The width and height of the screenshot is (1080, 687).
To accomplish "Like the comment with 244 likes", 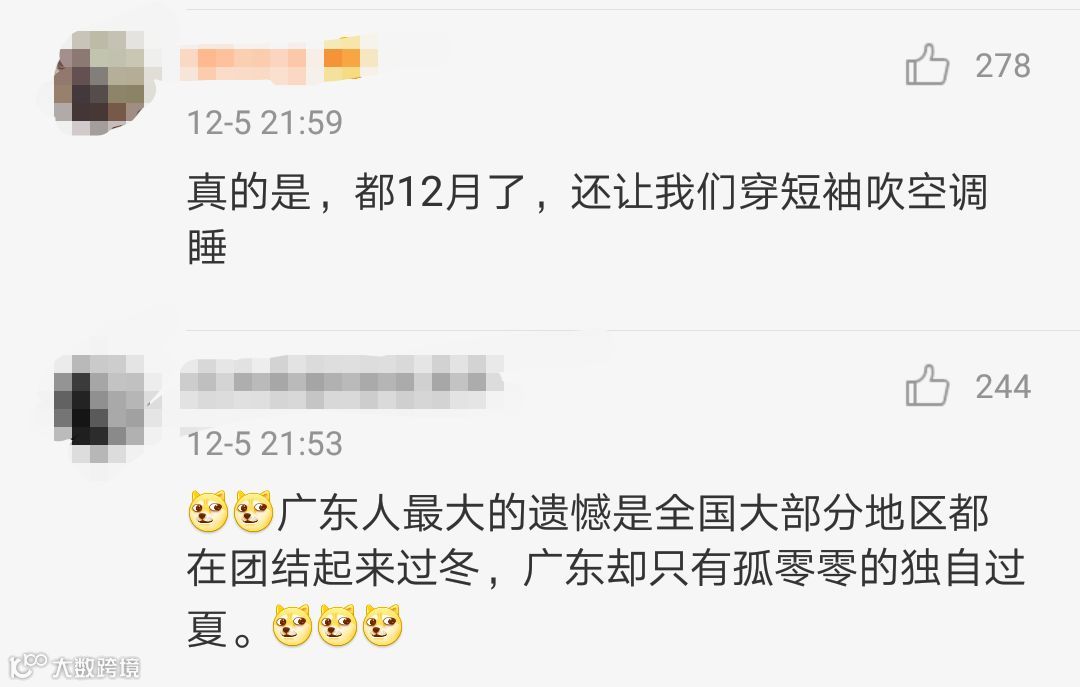I will point(927,385).
